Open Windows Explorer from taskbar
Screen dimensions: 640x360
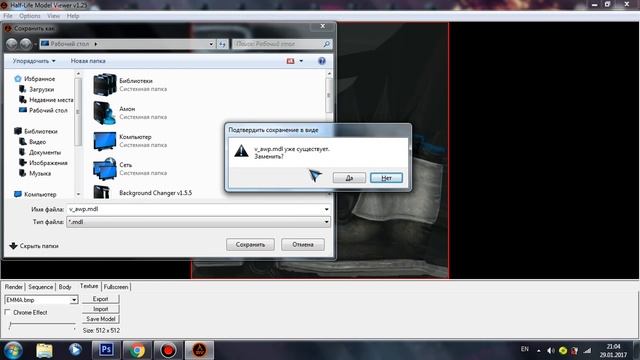click(x=44, y=350)
